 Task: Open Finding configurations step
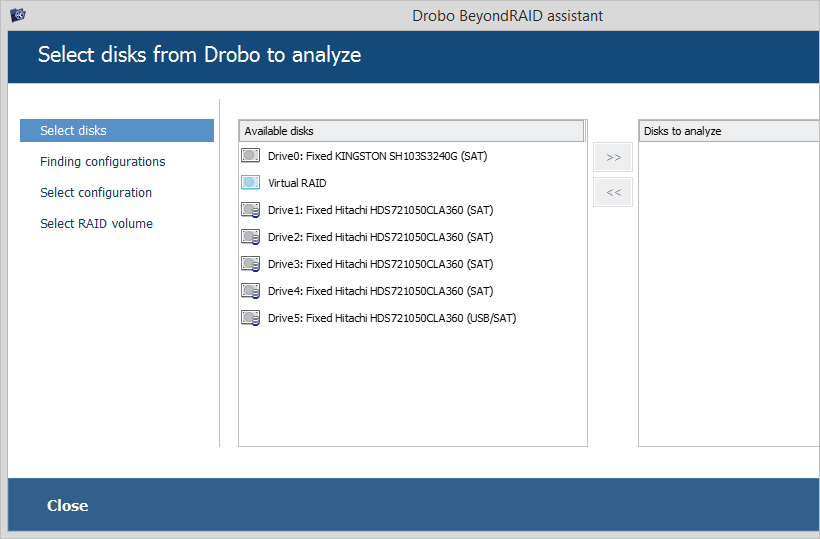click(103, 162)
